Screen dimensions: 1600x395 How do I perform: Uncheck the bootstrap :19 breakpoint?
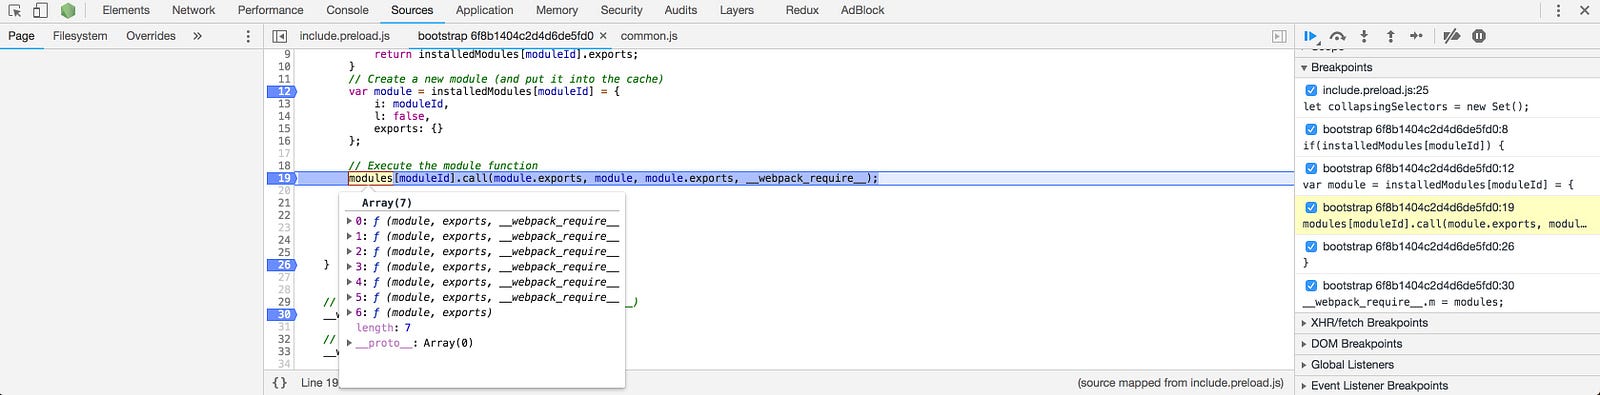[x=1311, y=207]
